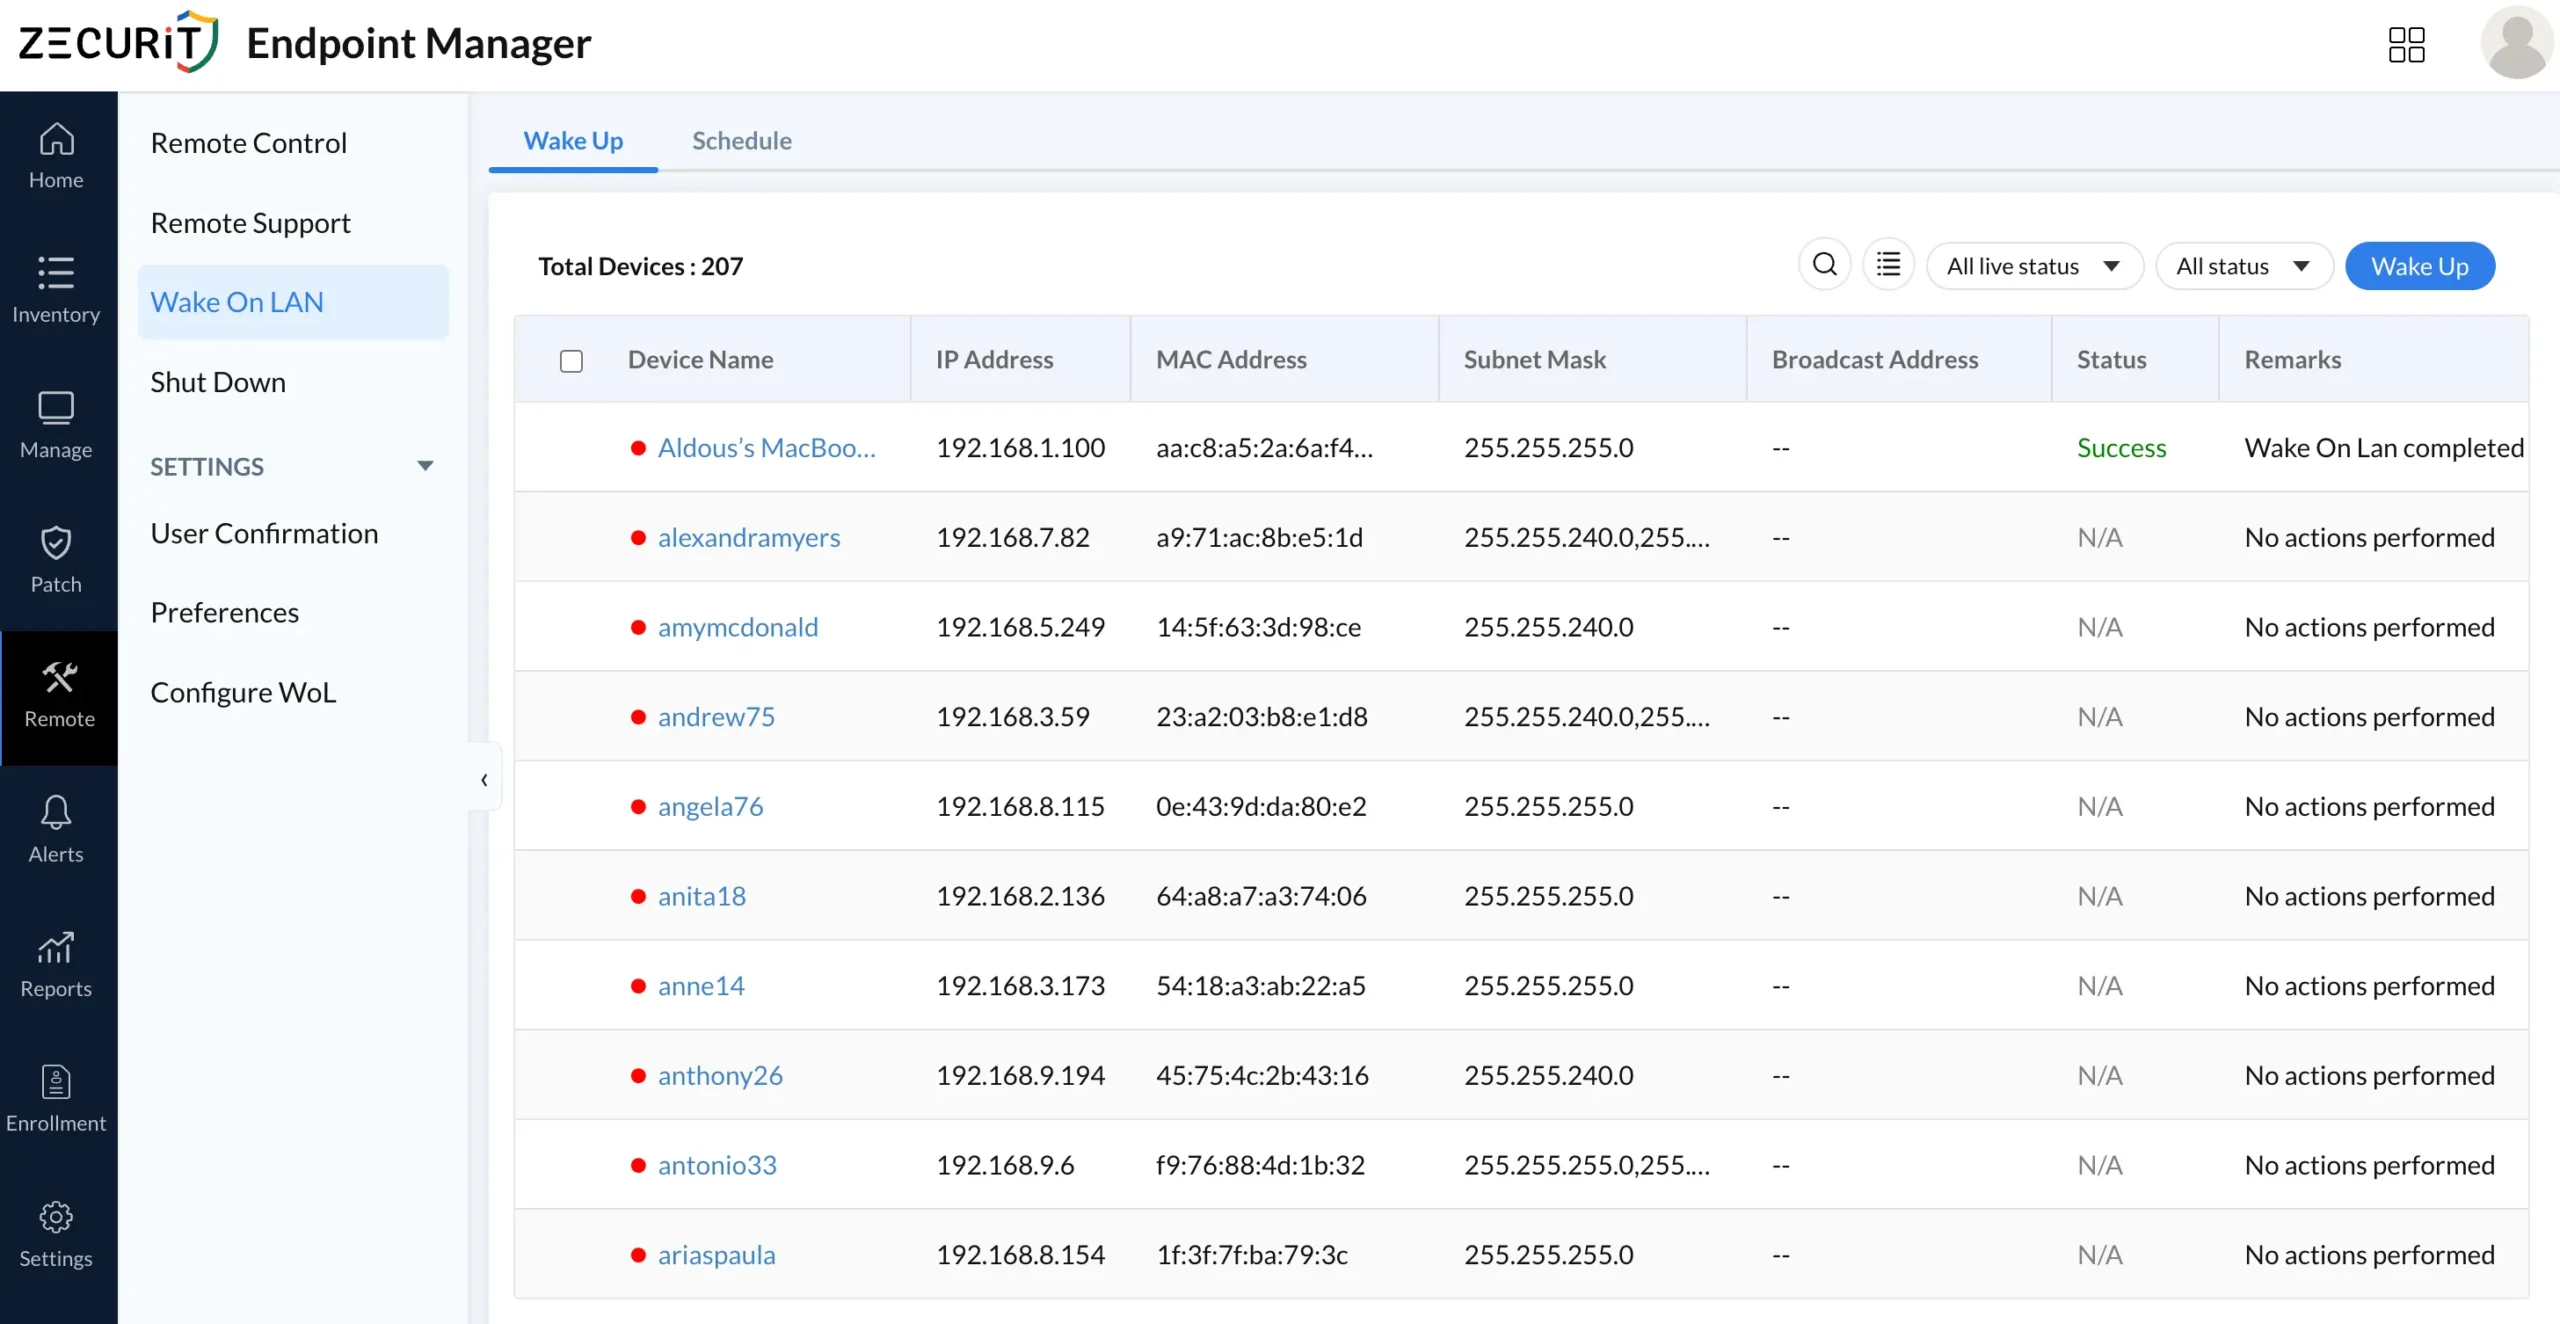
Task: Open Remote Control menu item
Action: pos(248,143)
